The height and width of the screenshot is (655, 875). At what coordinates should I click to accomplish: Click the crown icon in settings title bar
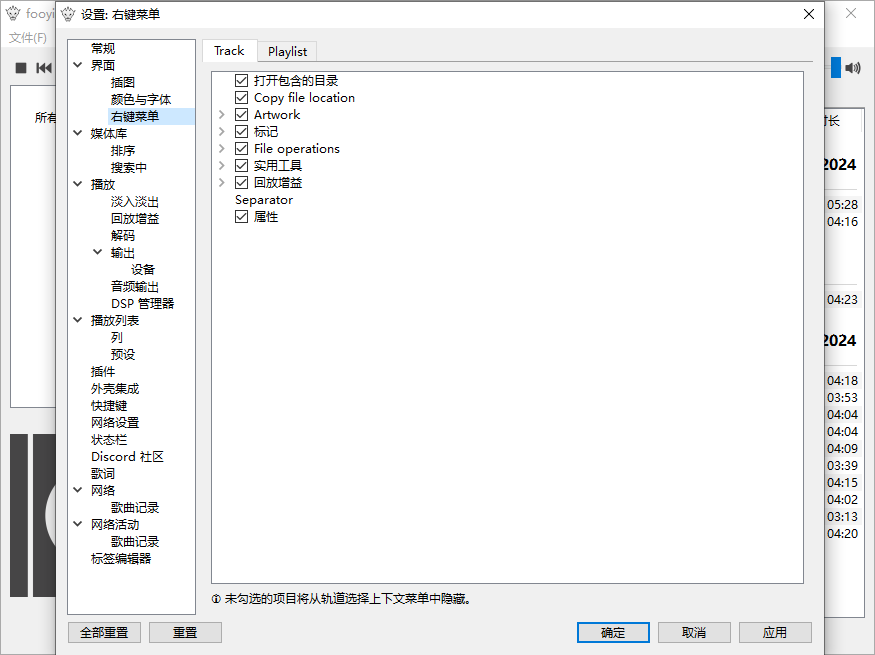(x=66, y=13)
